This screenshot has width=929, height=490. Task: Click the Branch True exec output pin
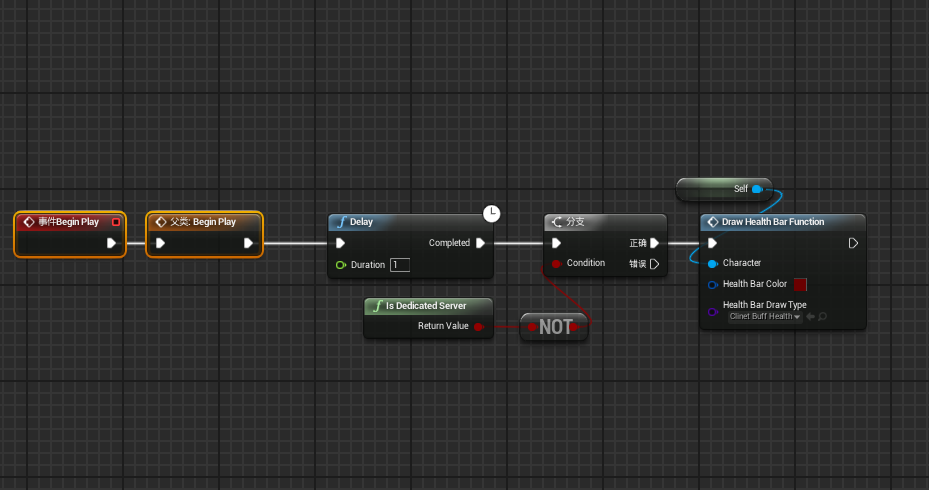click(x=654, y=243)
